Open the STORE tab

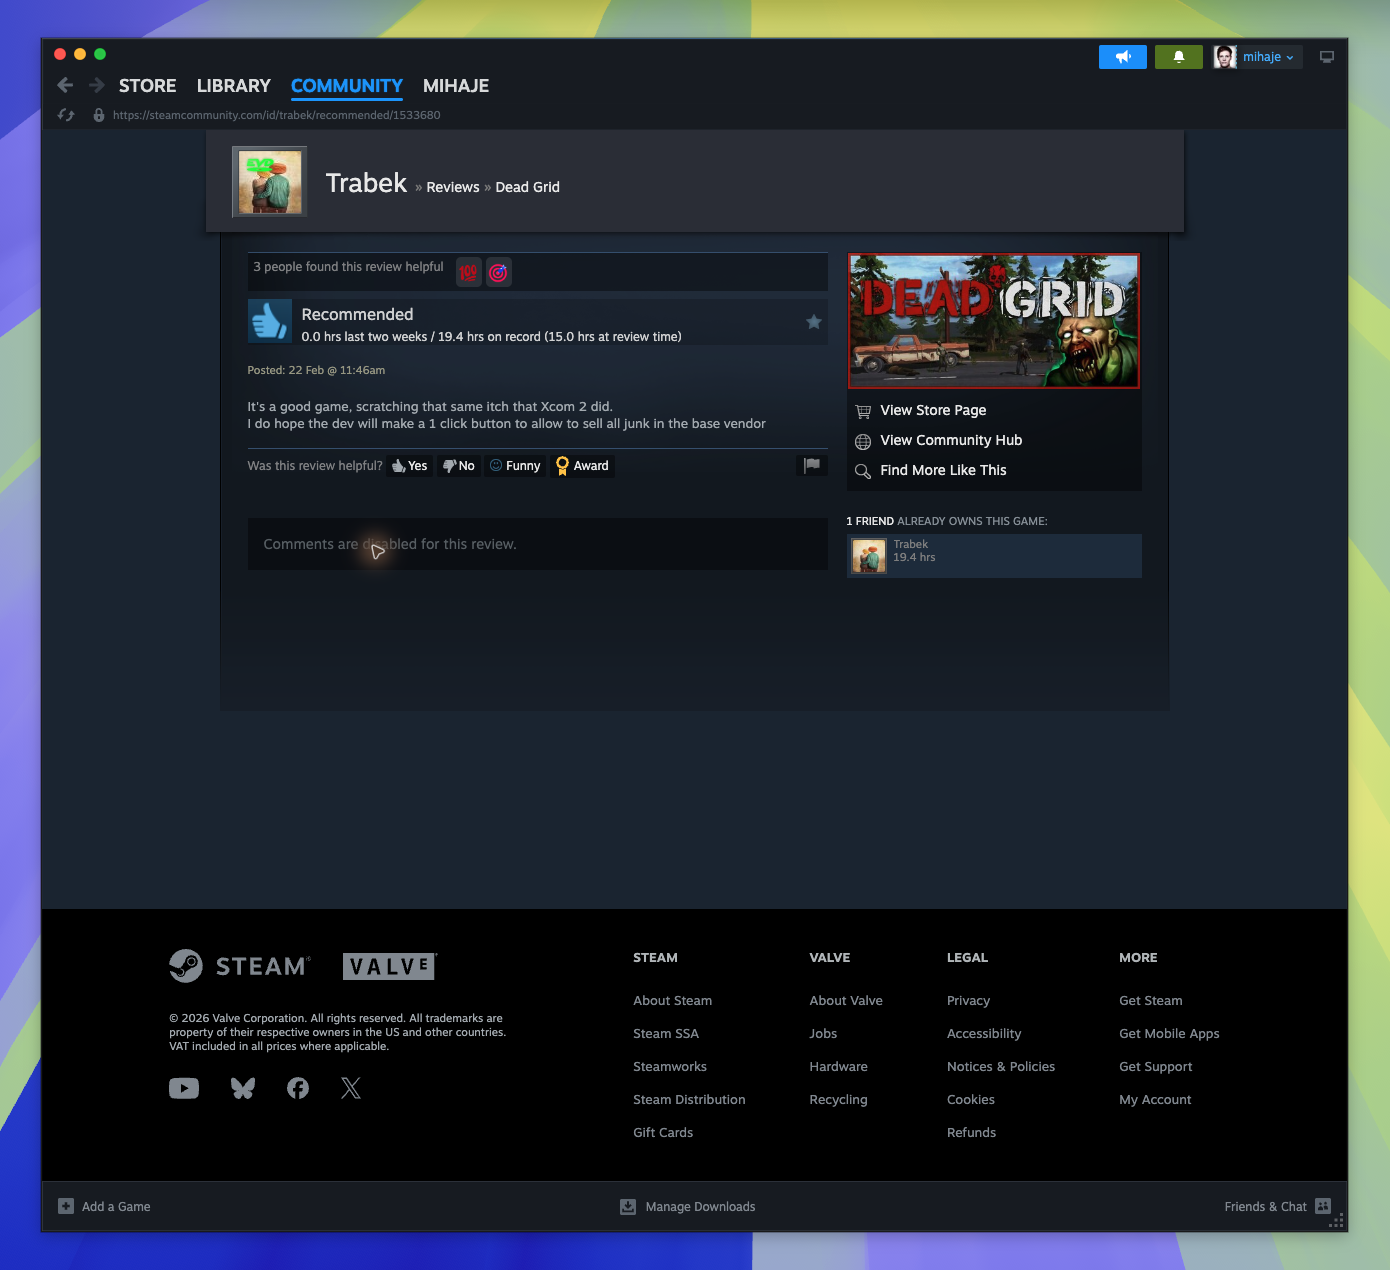[148, 86]
